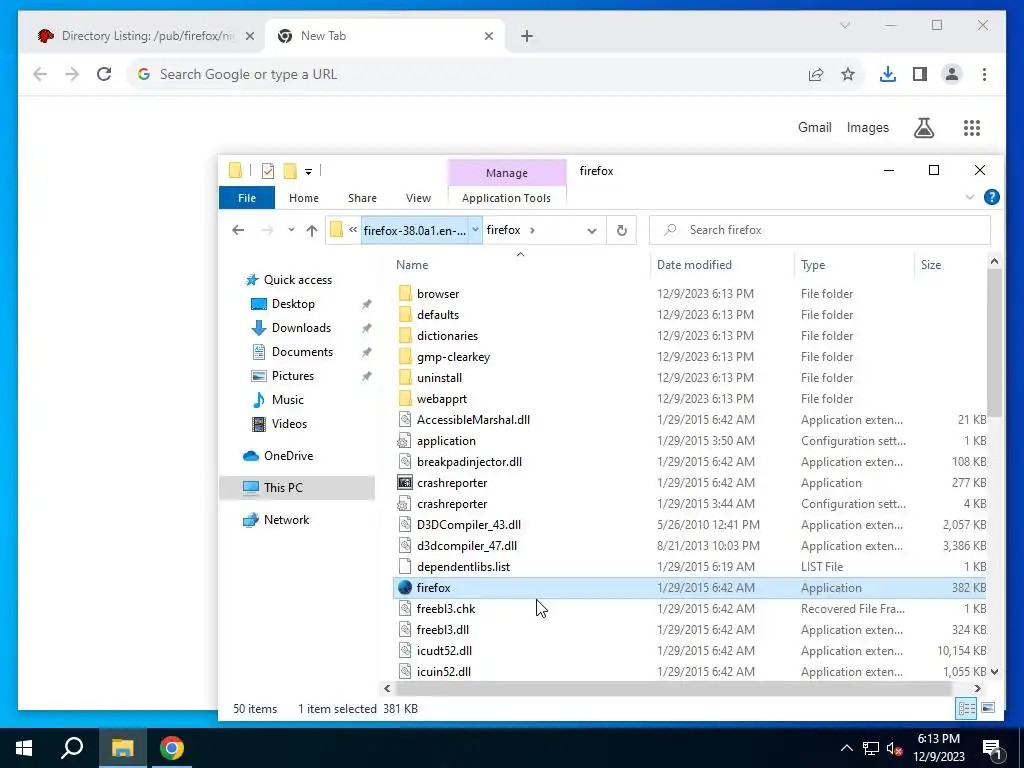The width and height of the screenshot is (1024, 768).
Task: Open the Images link
Action: pos(867,127)
